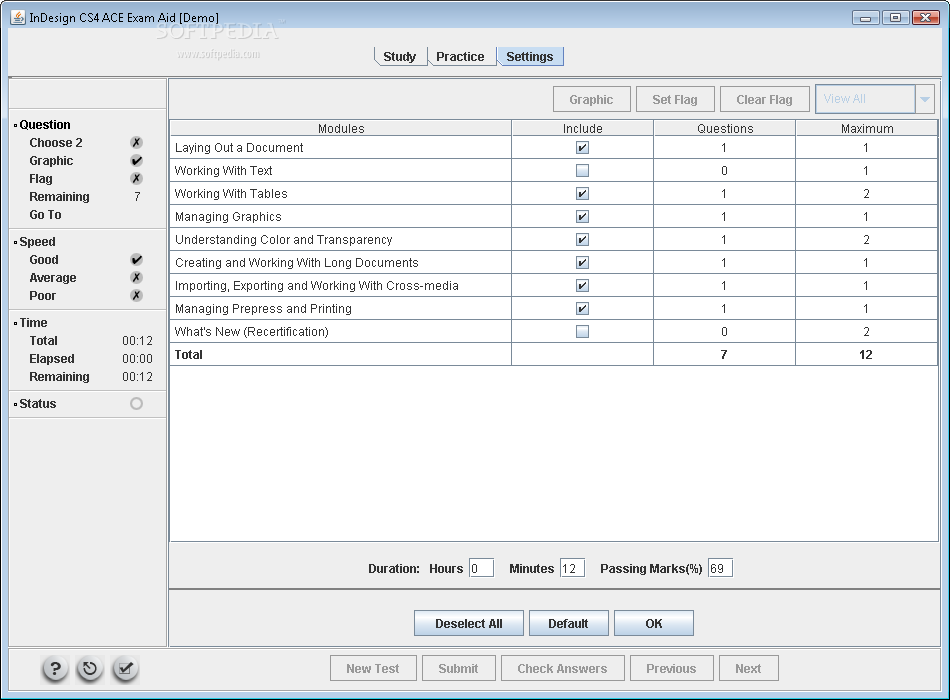Switch to the Study tab
The width and height of the screenshot is (950, 700).
coord(399,56)
